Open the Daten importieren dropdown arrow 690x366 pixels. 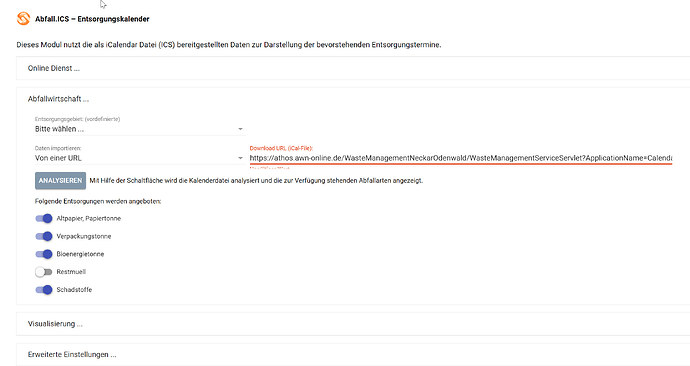click(x=240, y=158)
